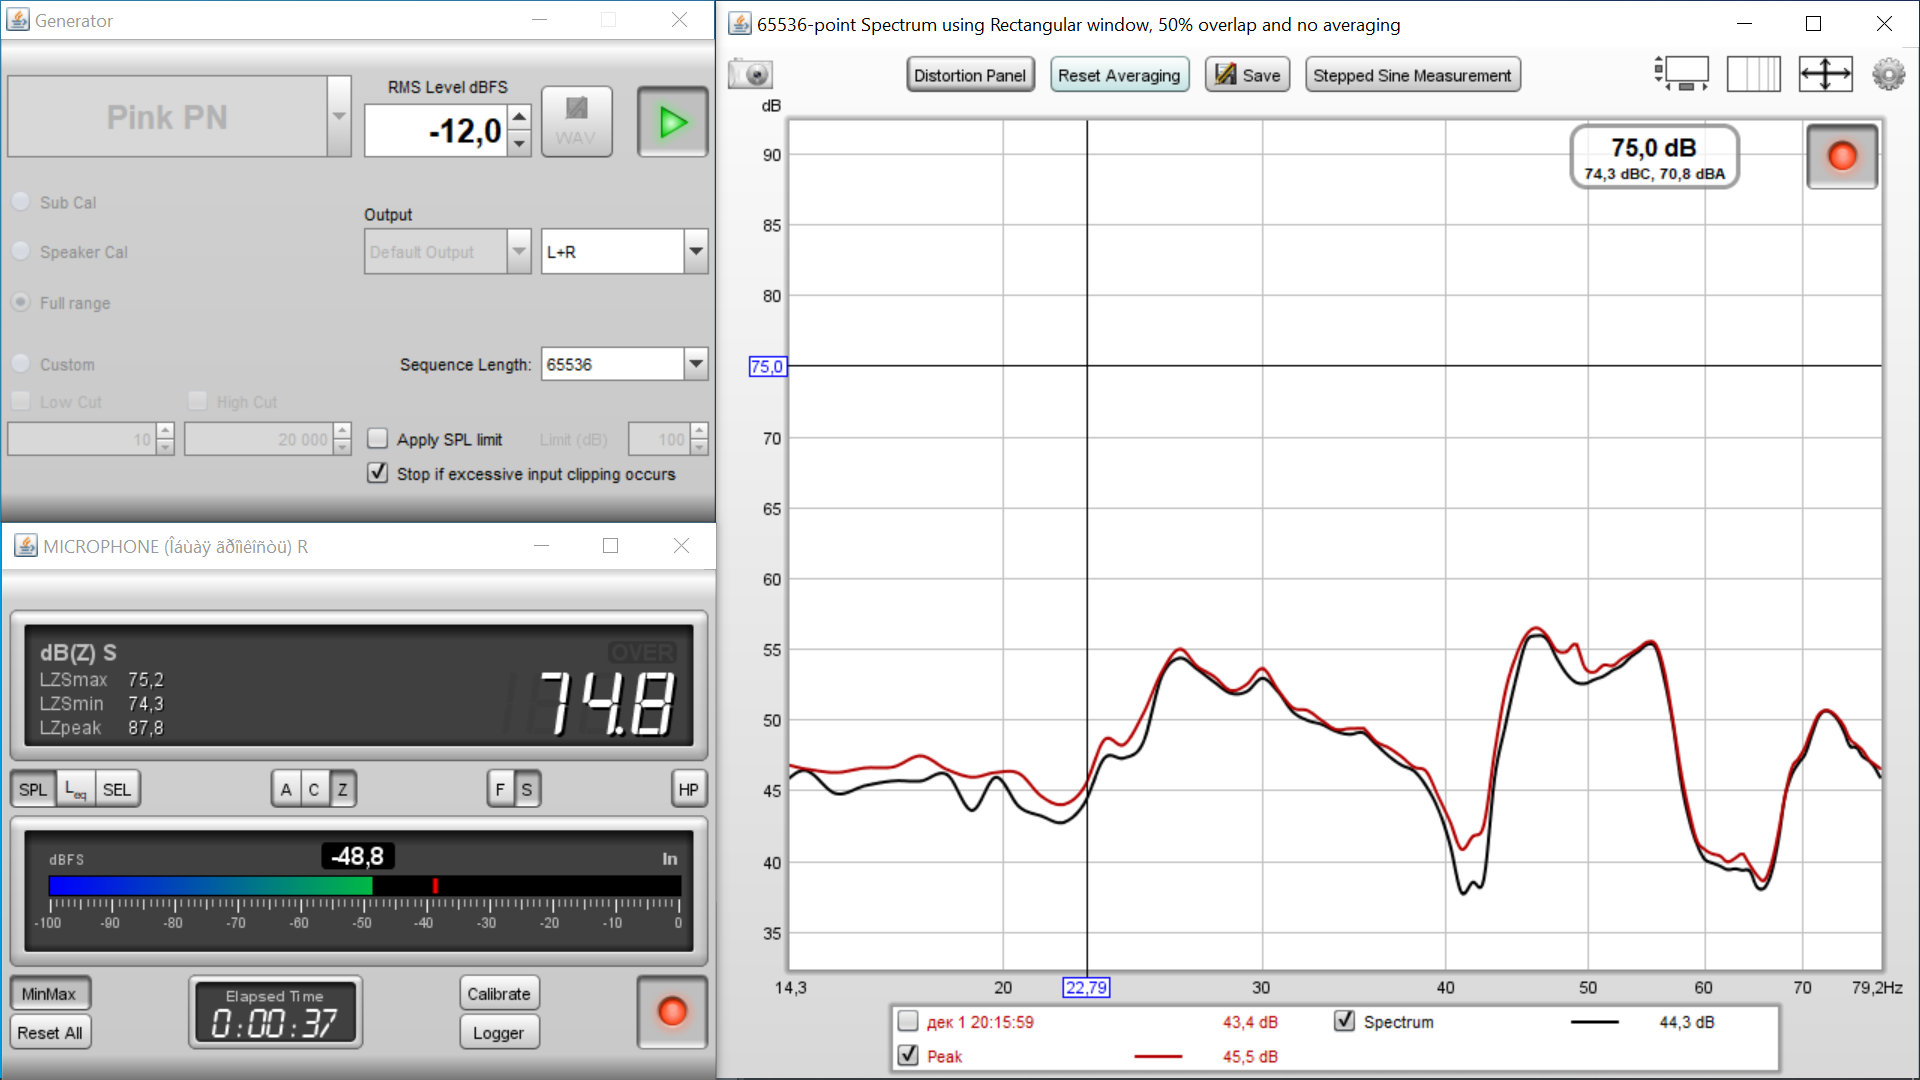Viewport: 1920px width, 1080px height.
Task: Increase RMS Level with up stepper arrow
Action: (520, 117)
